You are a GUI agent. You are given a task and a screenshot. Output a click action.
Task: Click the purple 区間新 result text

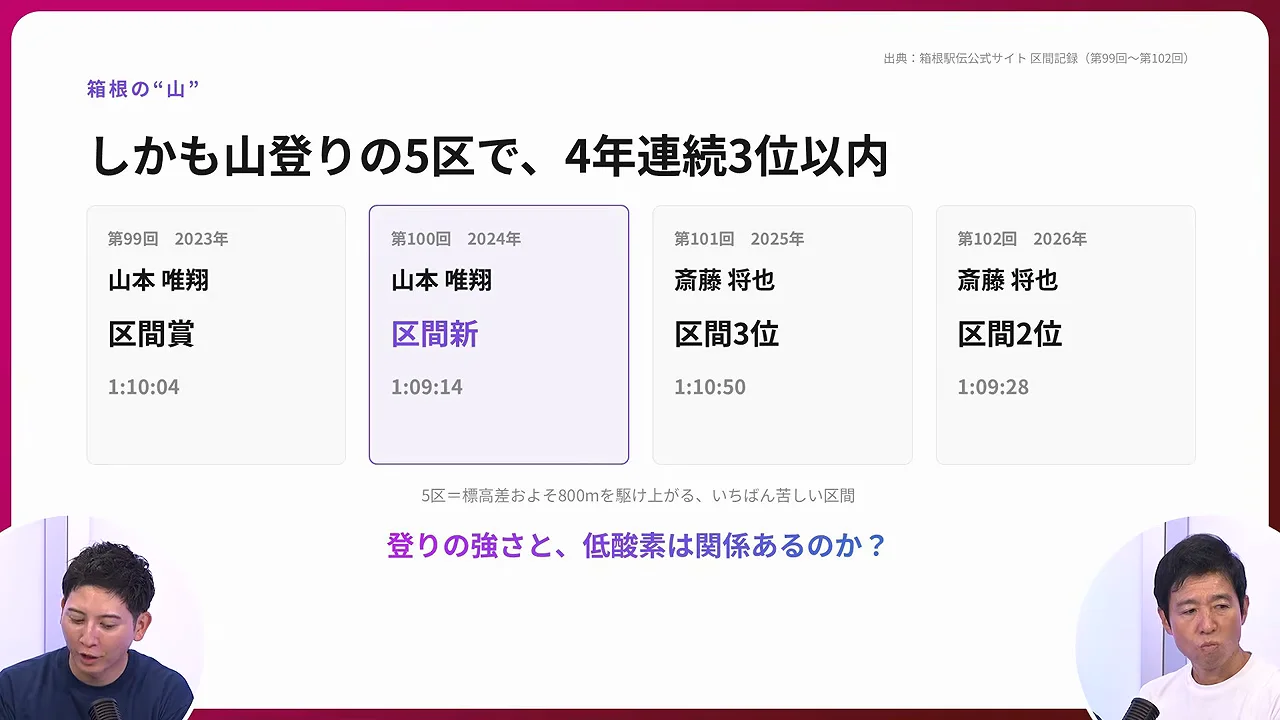click(434, 334)
